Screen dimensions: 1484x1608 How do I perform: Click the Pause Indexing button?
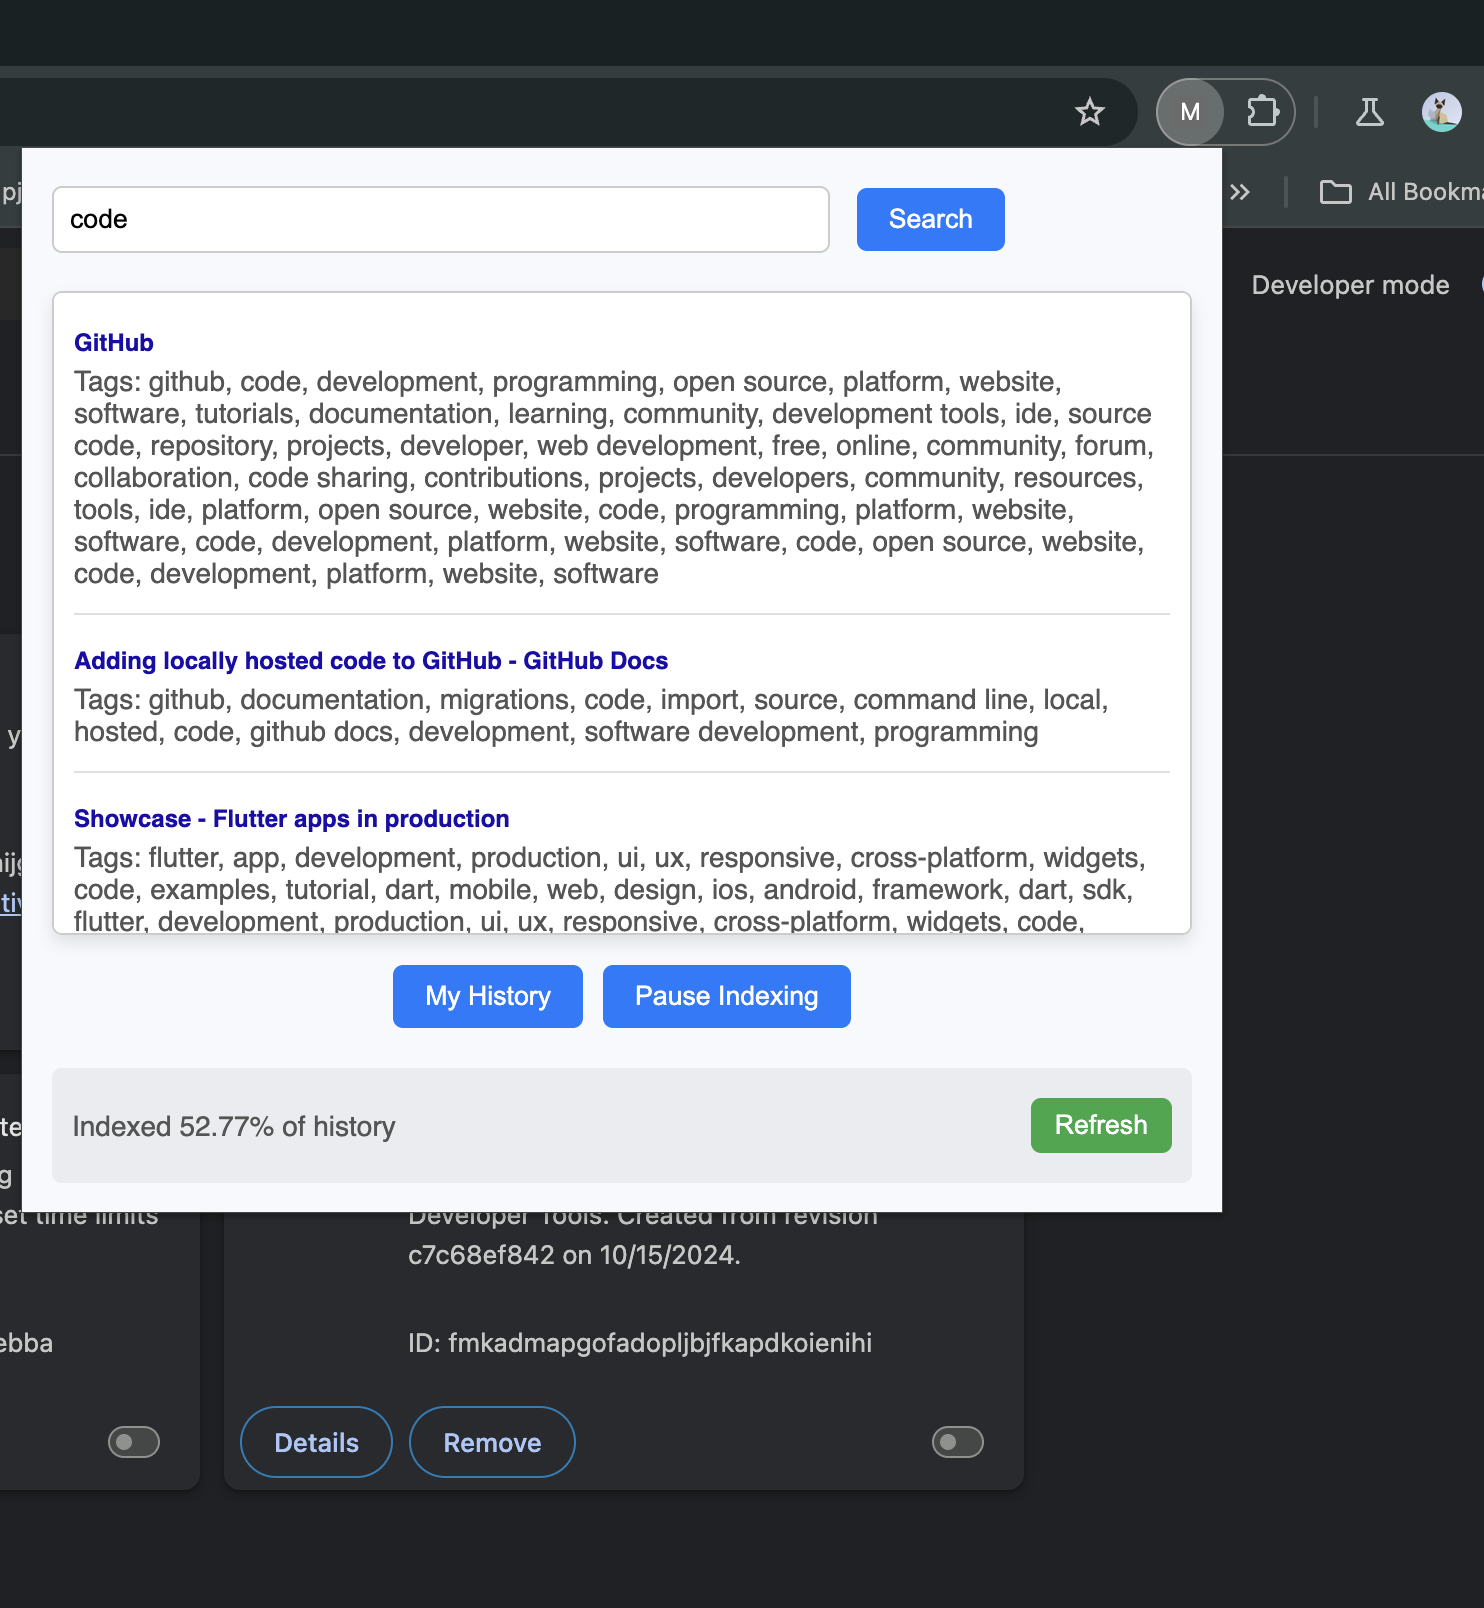727,996
